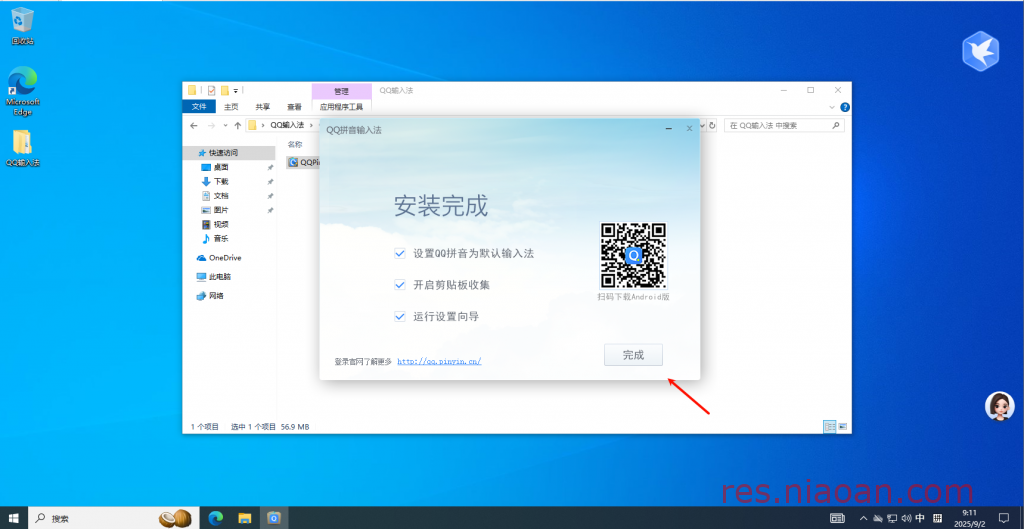Uncheck the 开启剪贴板收集 option

(x=400, y=285)
